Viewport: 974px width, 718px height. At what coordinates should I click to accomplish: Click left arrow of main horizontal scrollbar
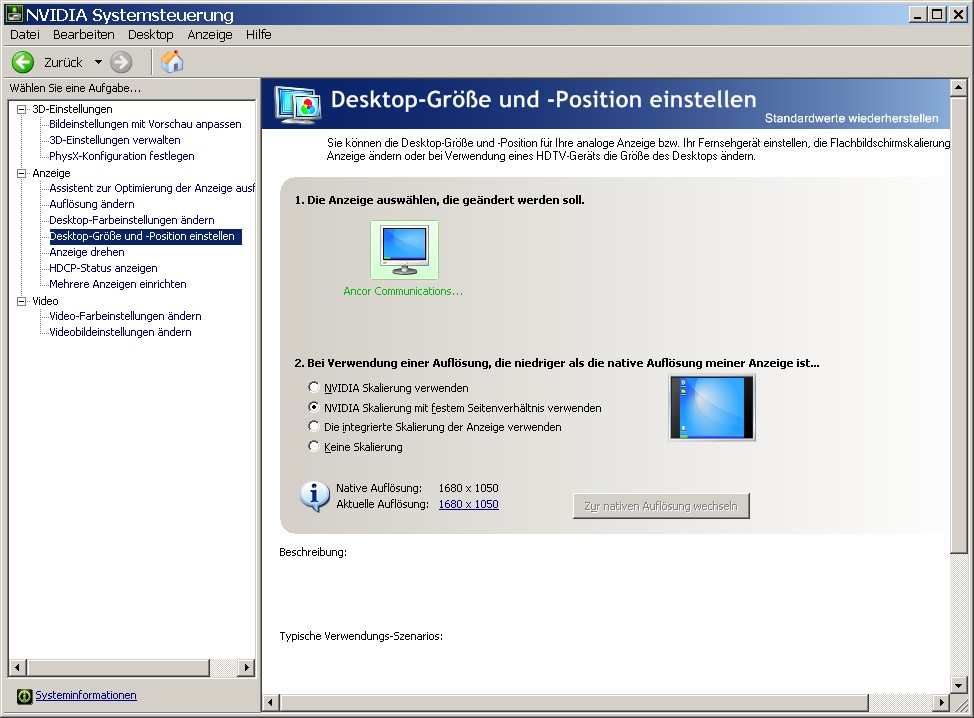pyautogui.click(x=270, y=702)
